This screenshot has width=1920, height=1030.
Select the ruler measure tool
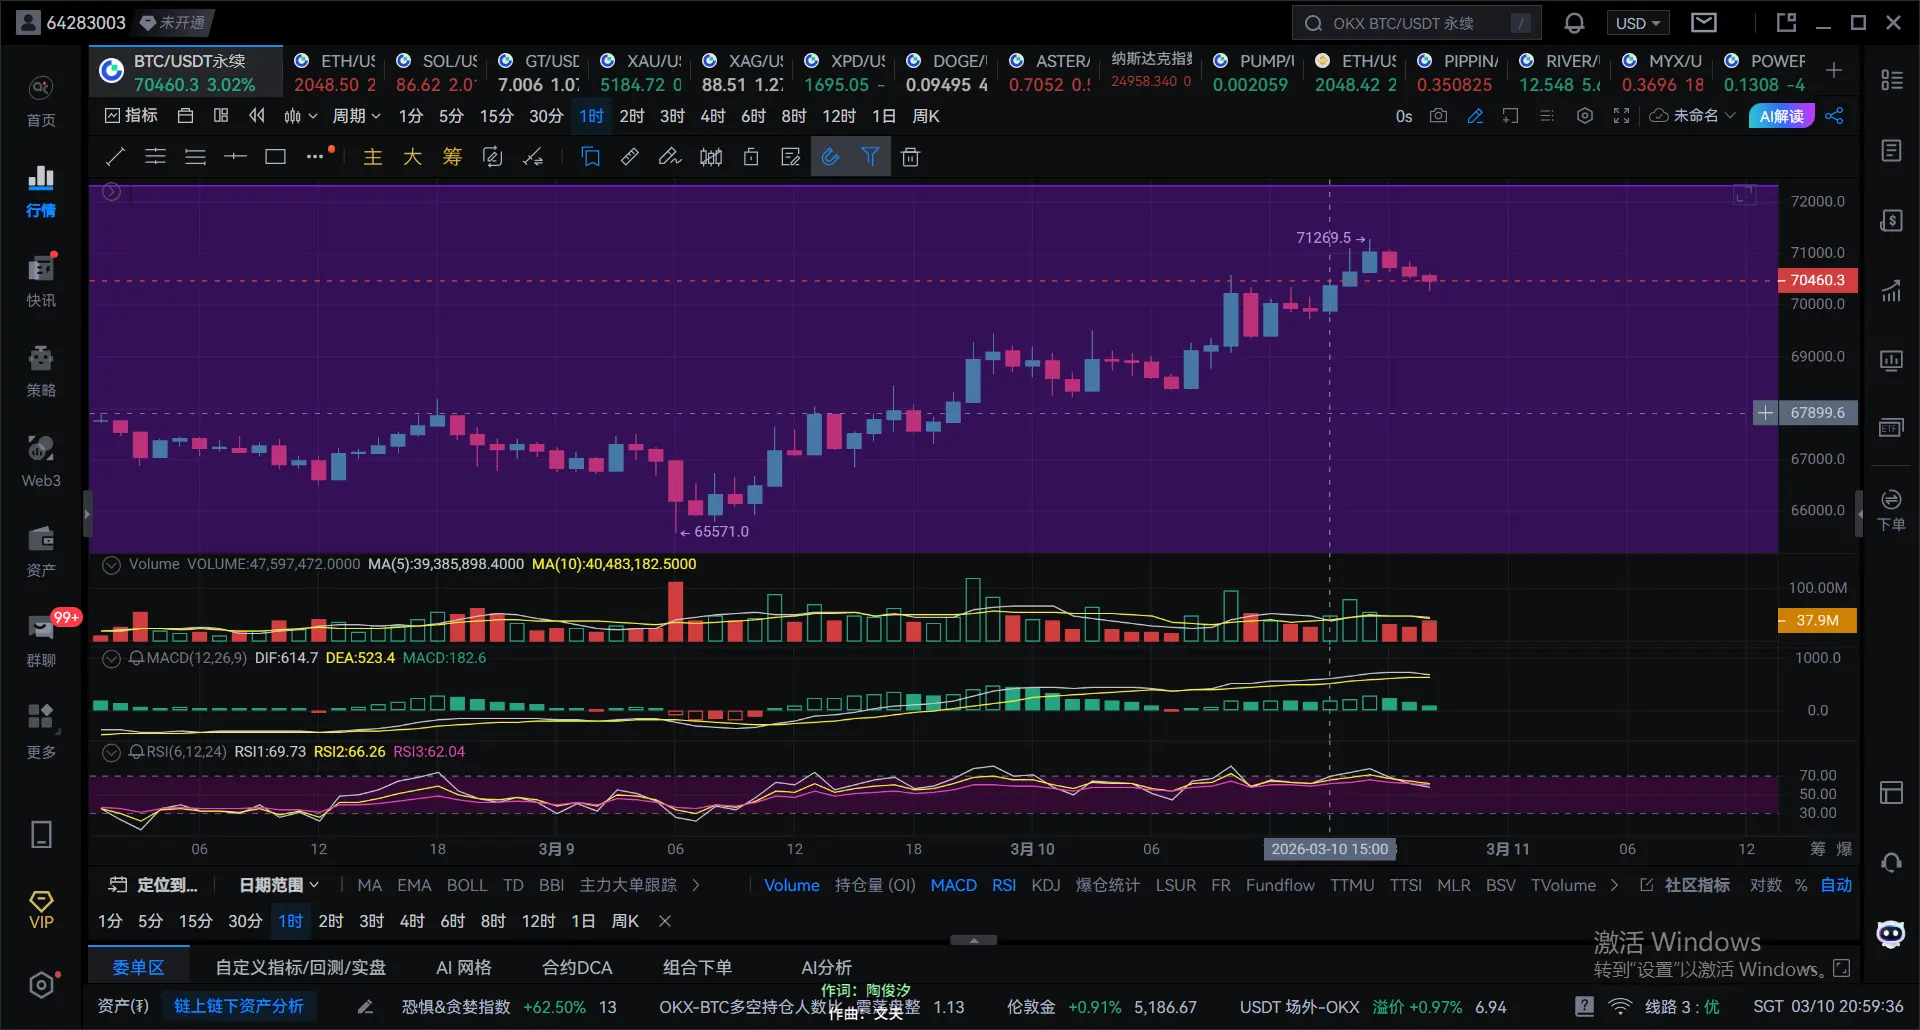(630, 157)
